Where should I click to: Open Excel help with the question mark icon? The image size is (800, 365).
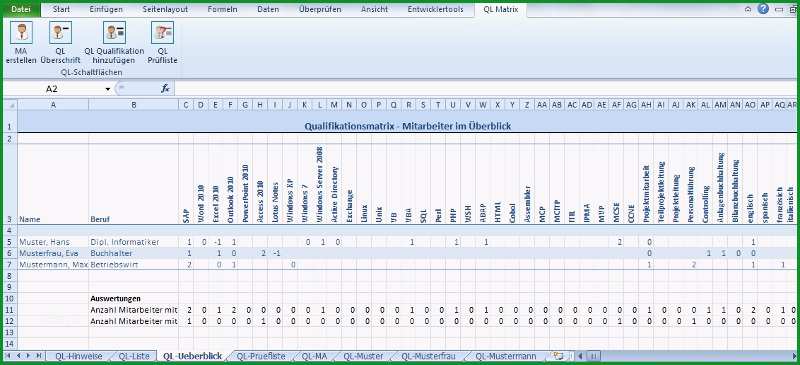763,9
